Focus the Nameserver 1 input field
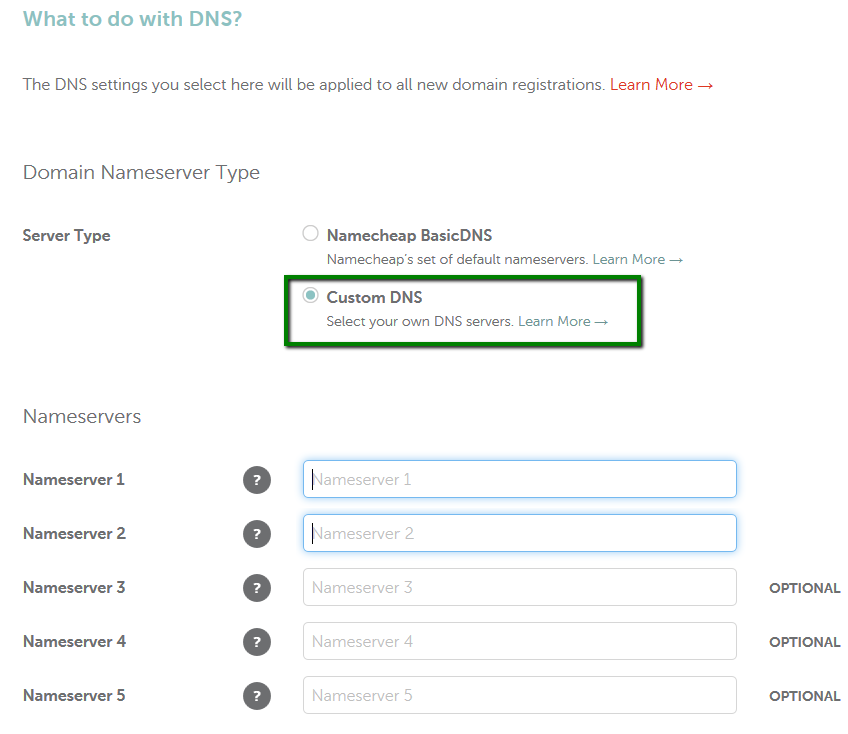 520,479
